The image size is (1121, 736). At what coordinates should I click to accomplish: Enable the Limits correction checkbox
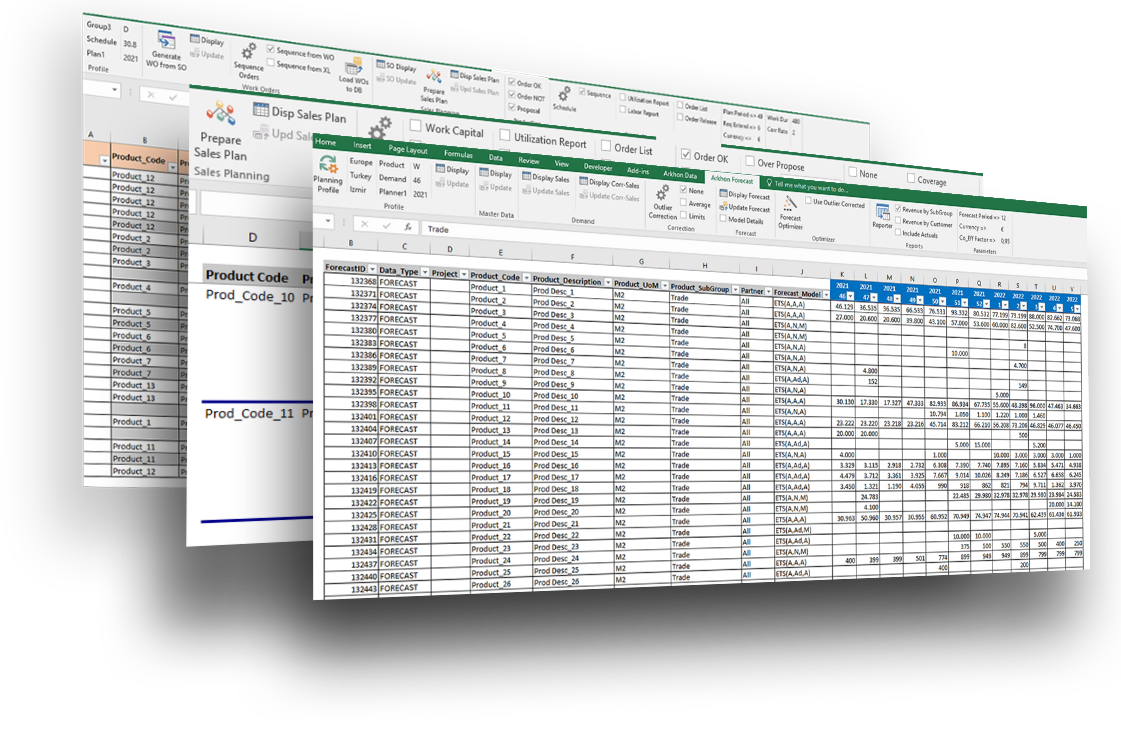[x=683, y=215]
